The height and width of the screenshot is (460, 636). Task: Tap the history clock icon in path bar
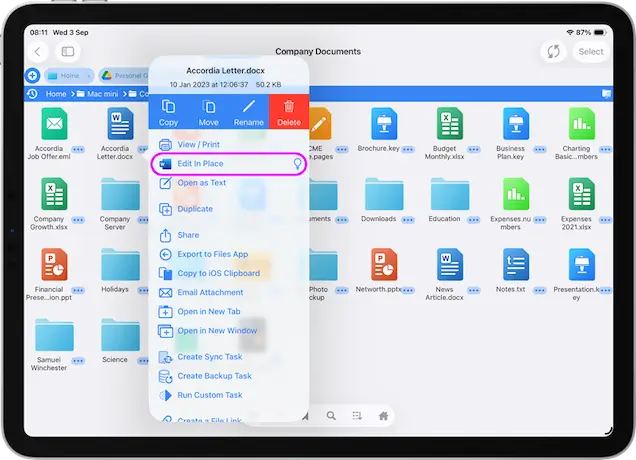pyautogui.click(x=32, y=94)
